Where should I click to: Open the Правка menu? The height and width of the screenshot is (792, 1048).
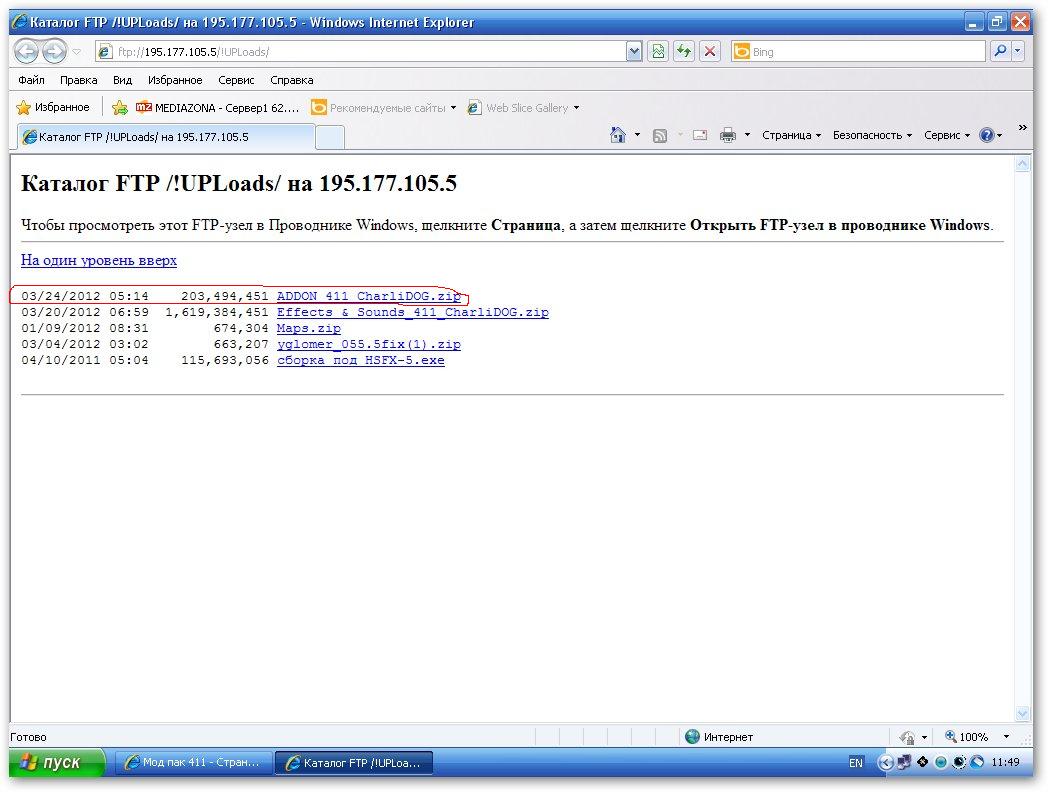79,80
